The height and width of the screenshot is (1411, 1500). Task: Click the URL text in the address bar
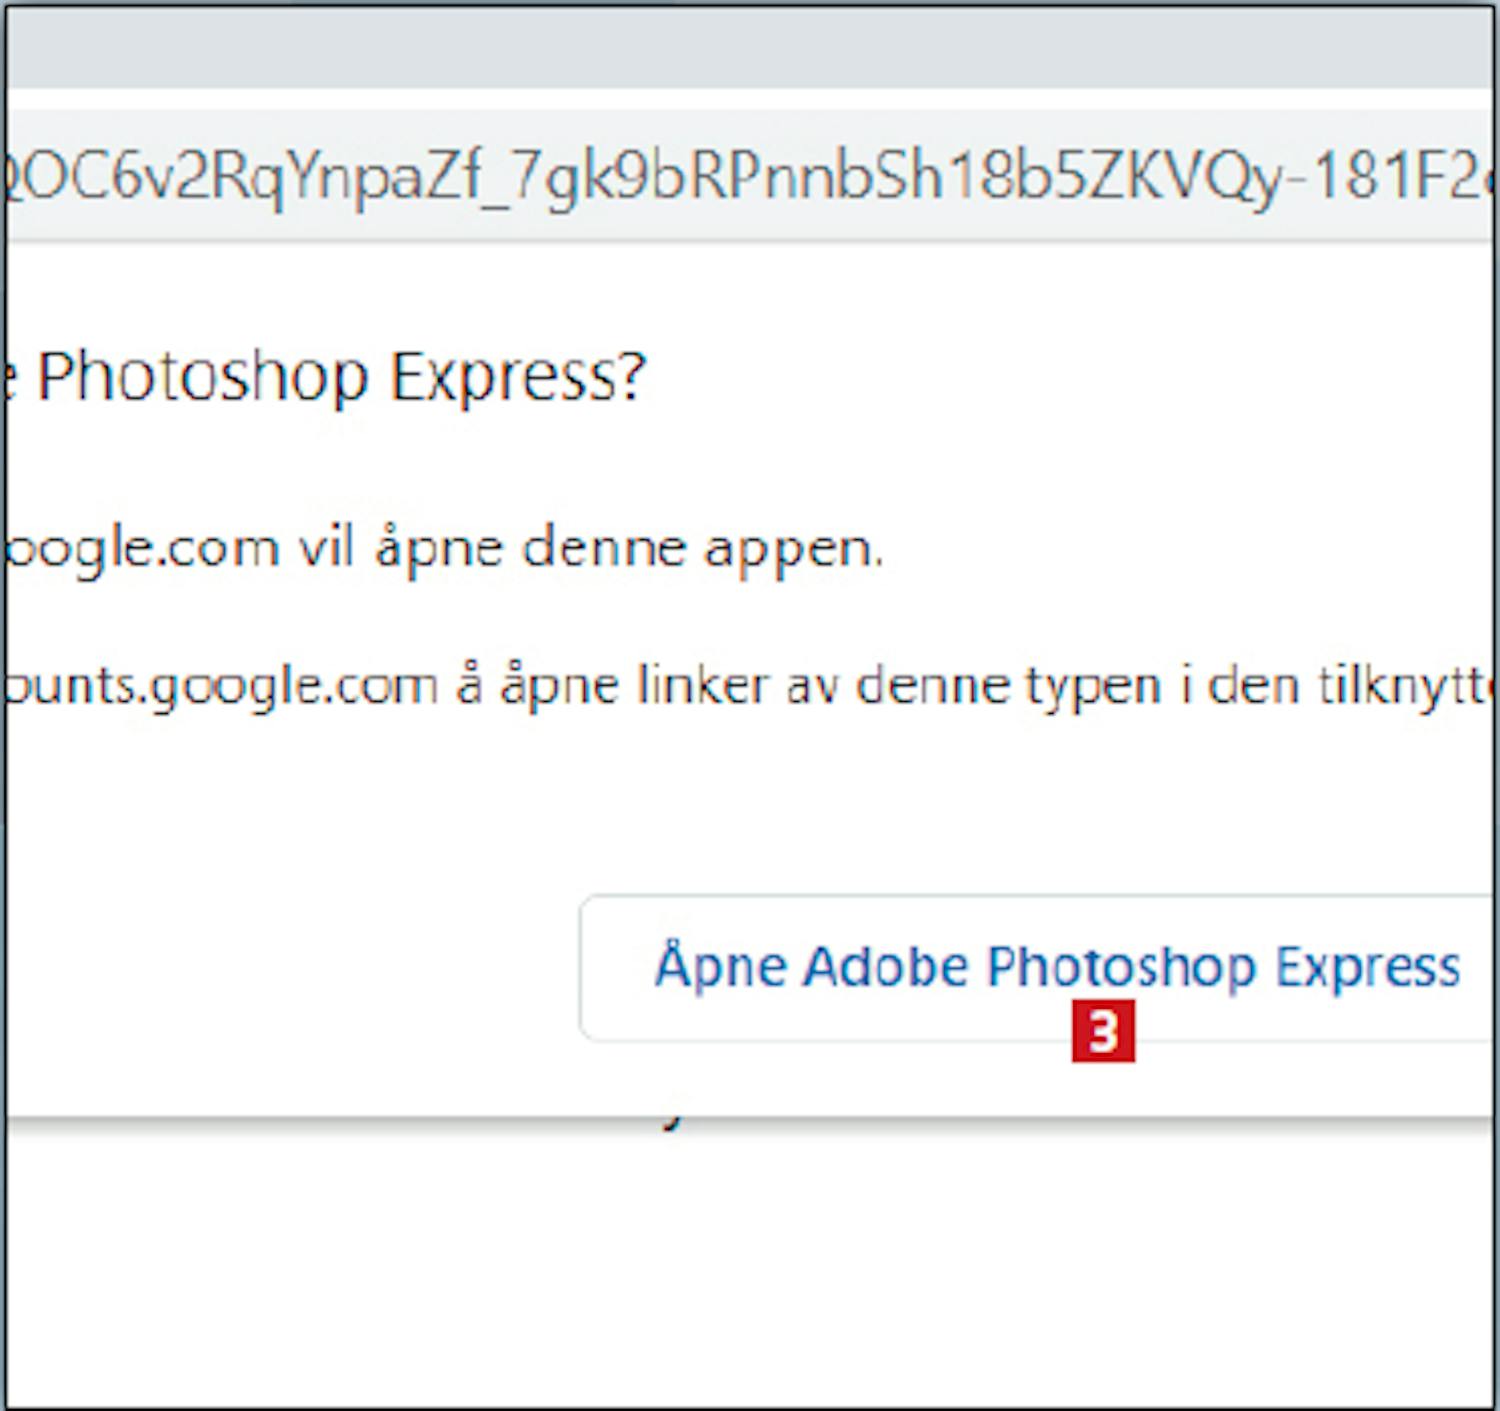coord(750,177)
